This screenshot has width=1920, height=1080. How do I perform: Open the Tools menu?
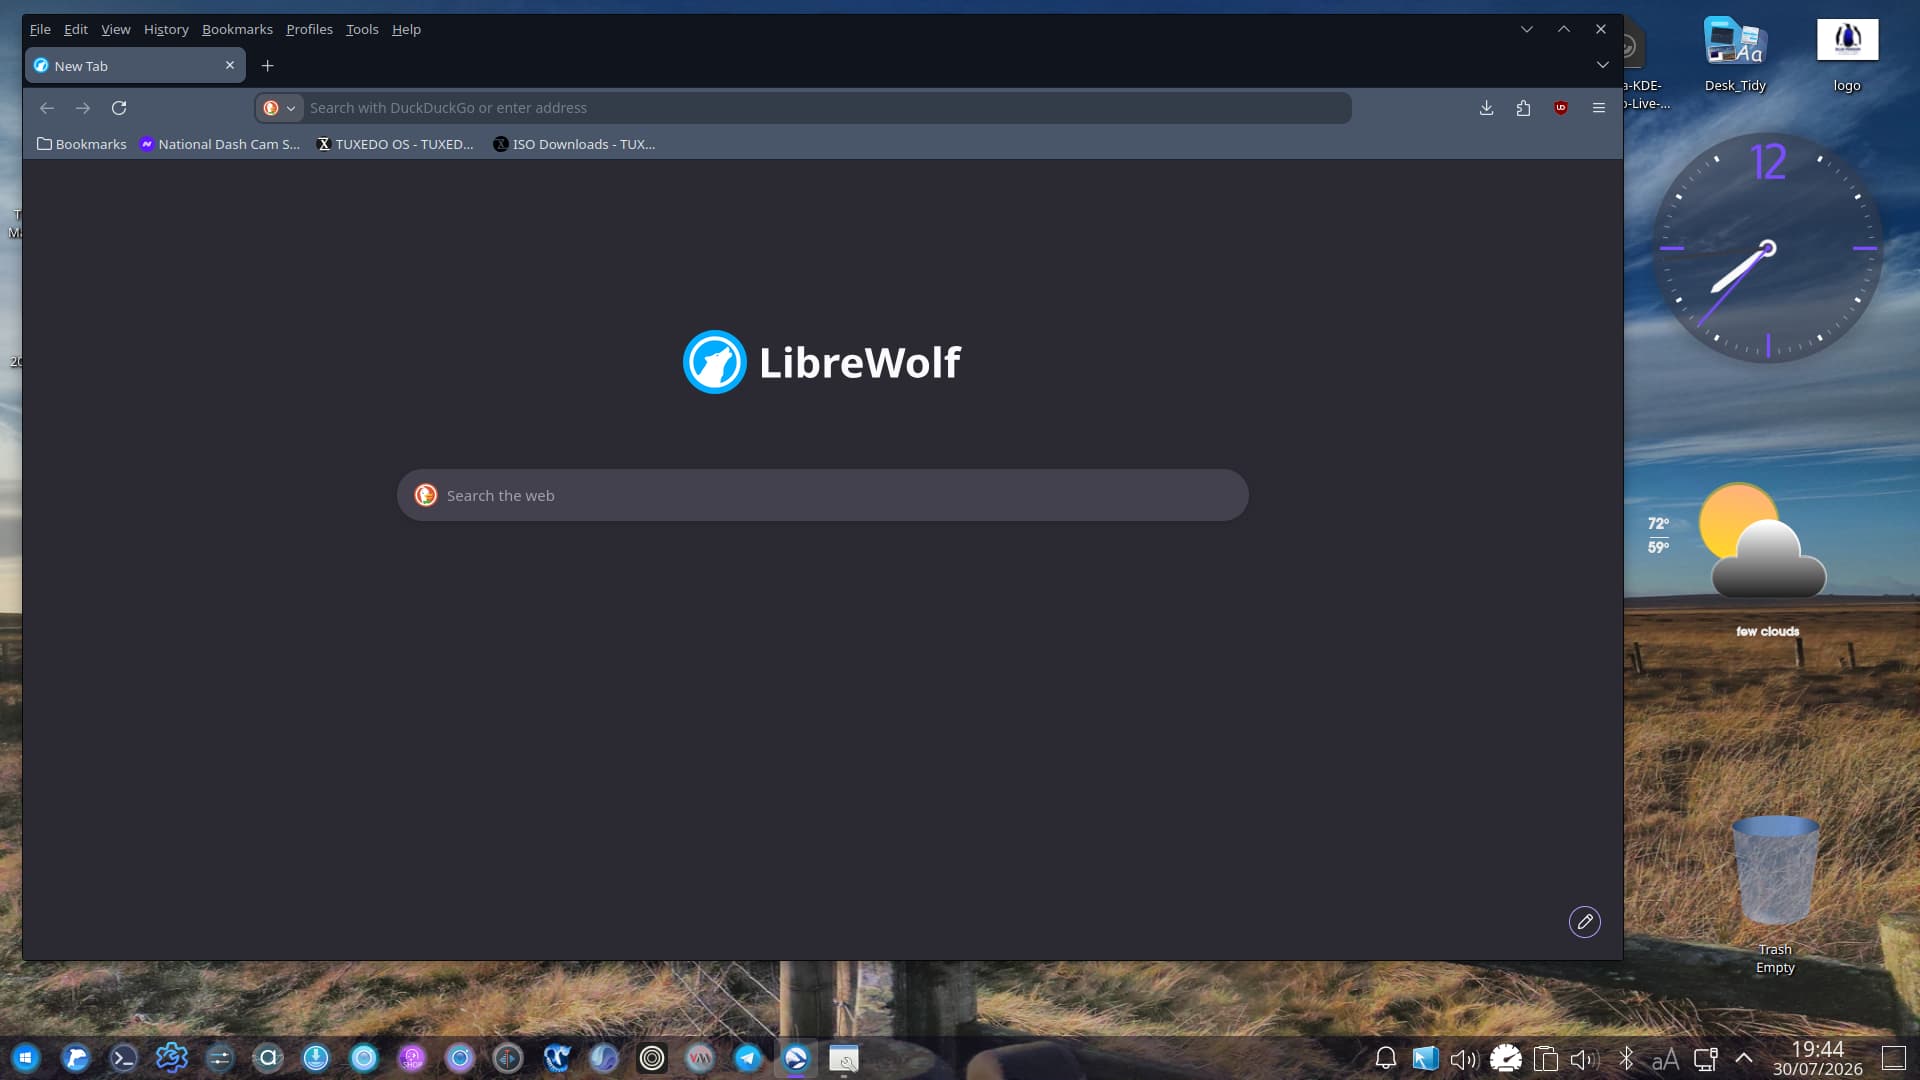362,29
